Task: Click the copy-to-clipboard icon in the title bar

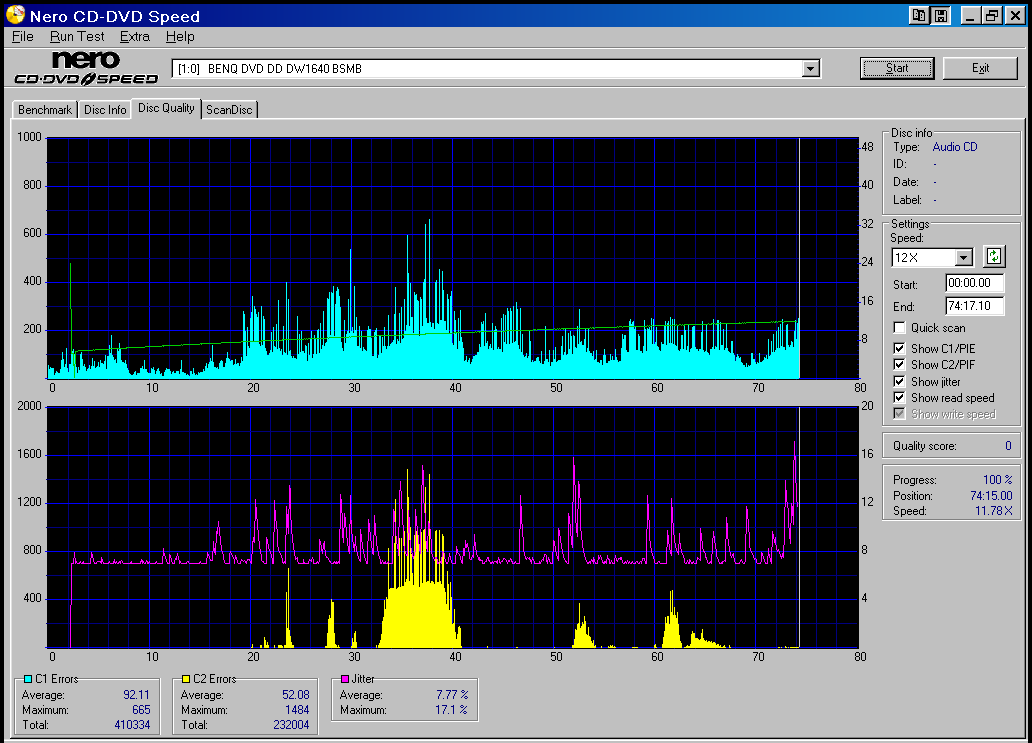Action: (x=919, y=15)
